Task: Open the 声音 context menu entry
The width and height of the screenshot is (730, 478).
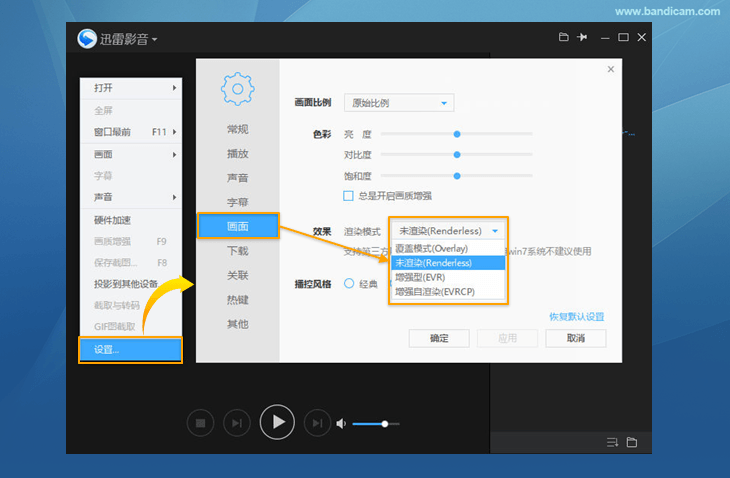Action: click(x=131, y=197)
